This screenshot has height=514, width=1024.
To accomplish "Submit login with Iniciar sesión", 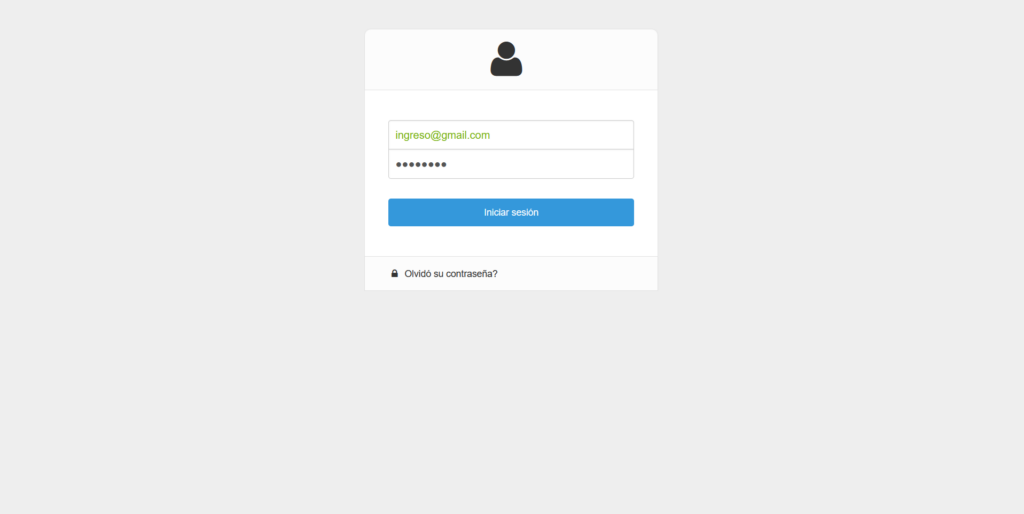I will (x=511, y=212).
